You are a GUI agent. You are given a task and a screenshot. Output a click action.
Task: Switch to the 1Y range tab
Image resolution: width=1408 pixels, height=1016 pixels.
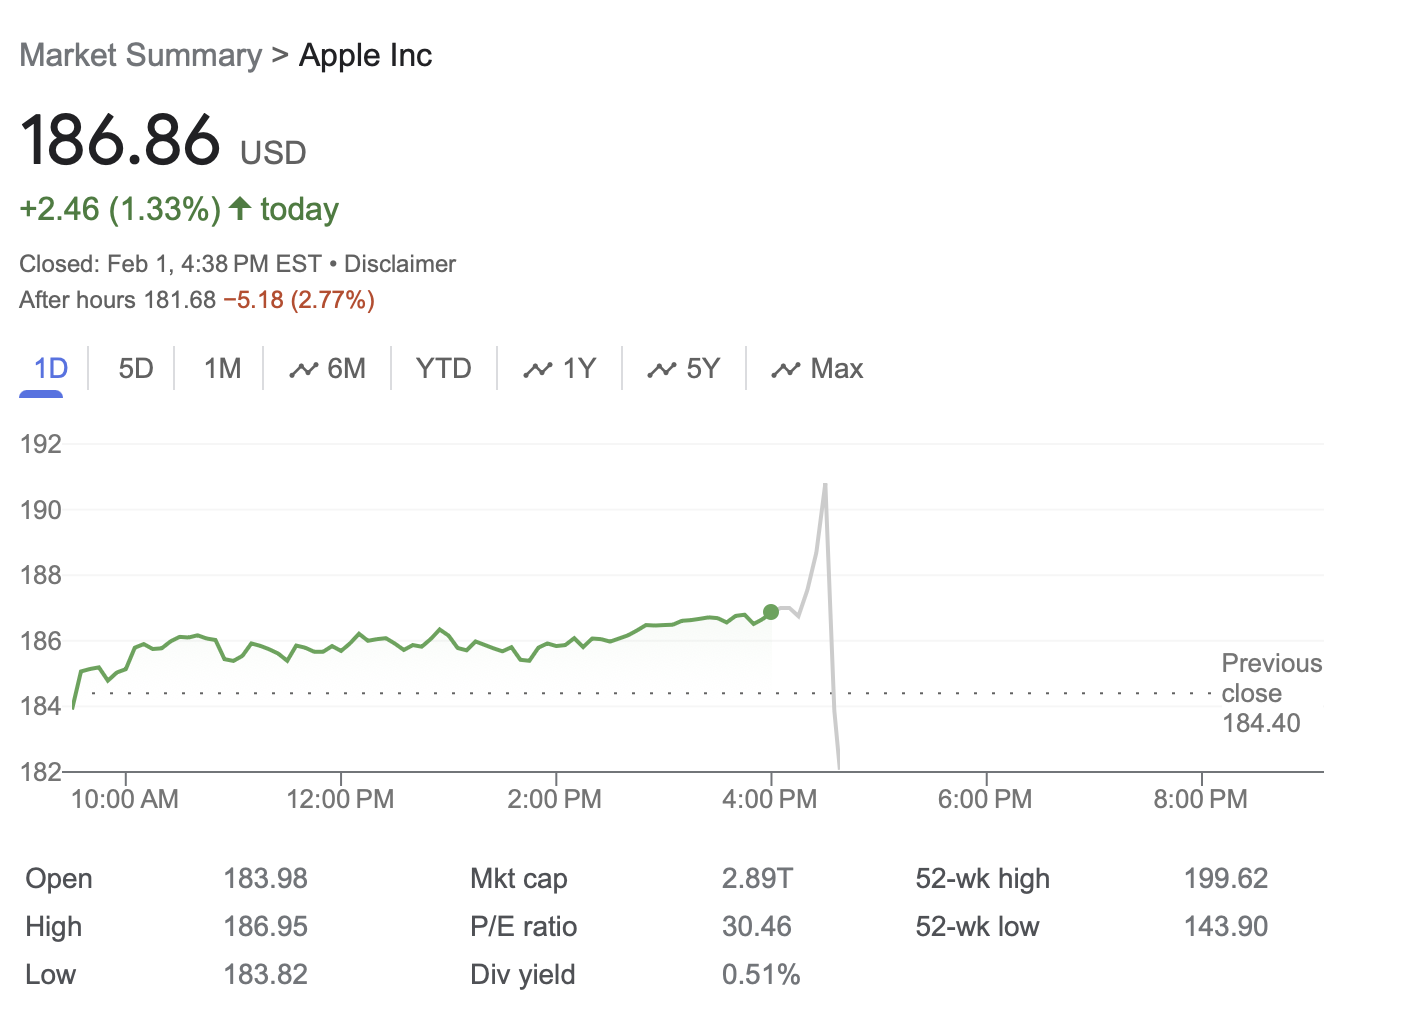(559, 369)
